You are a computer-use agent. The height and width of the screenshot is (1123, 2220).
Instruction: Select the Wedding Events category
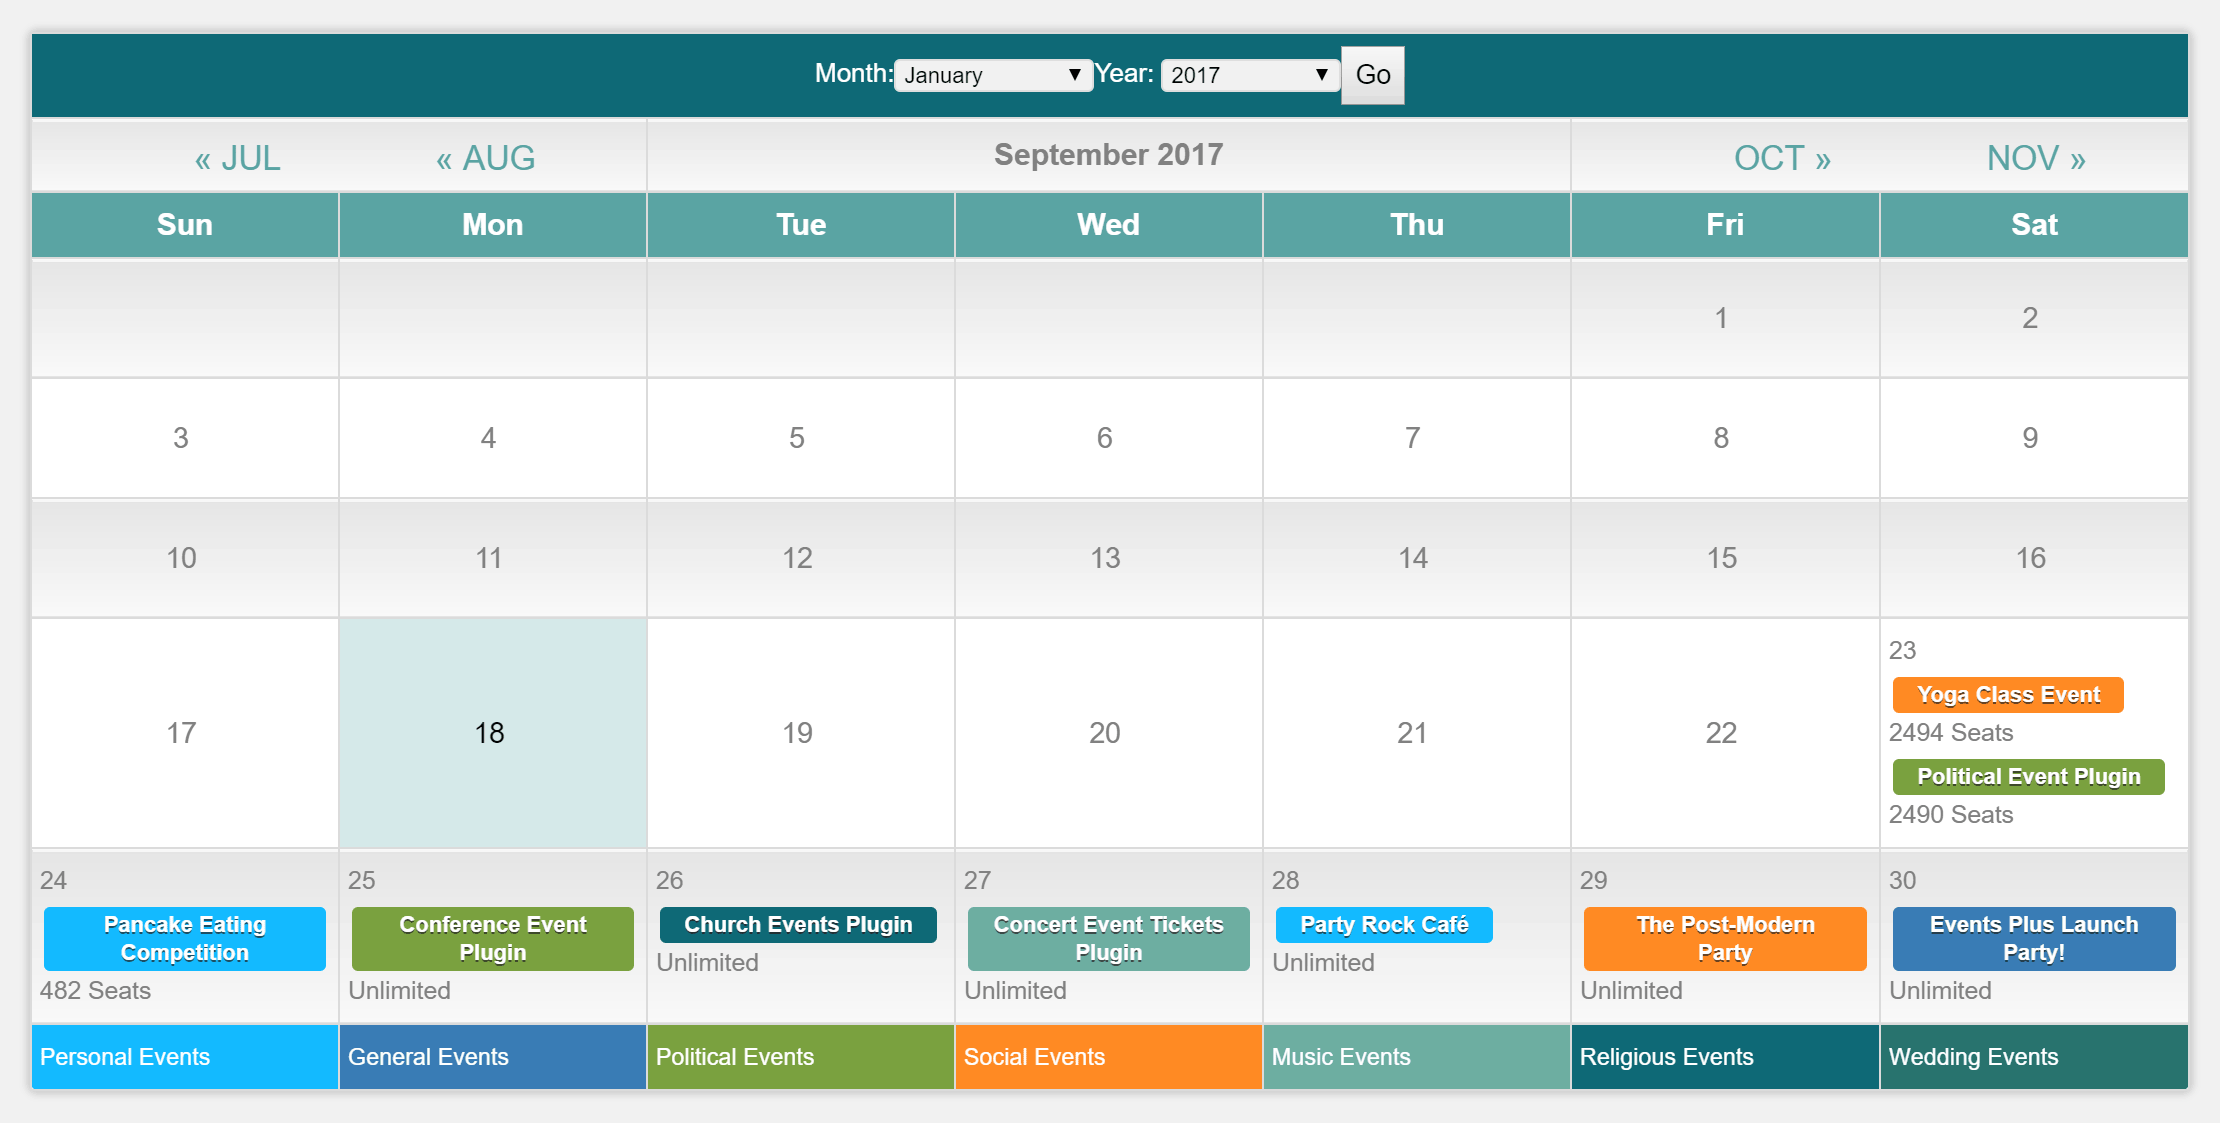2034,1057
